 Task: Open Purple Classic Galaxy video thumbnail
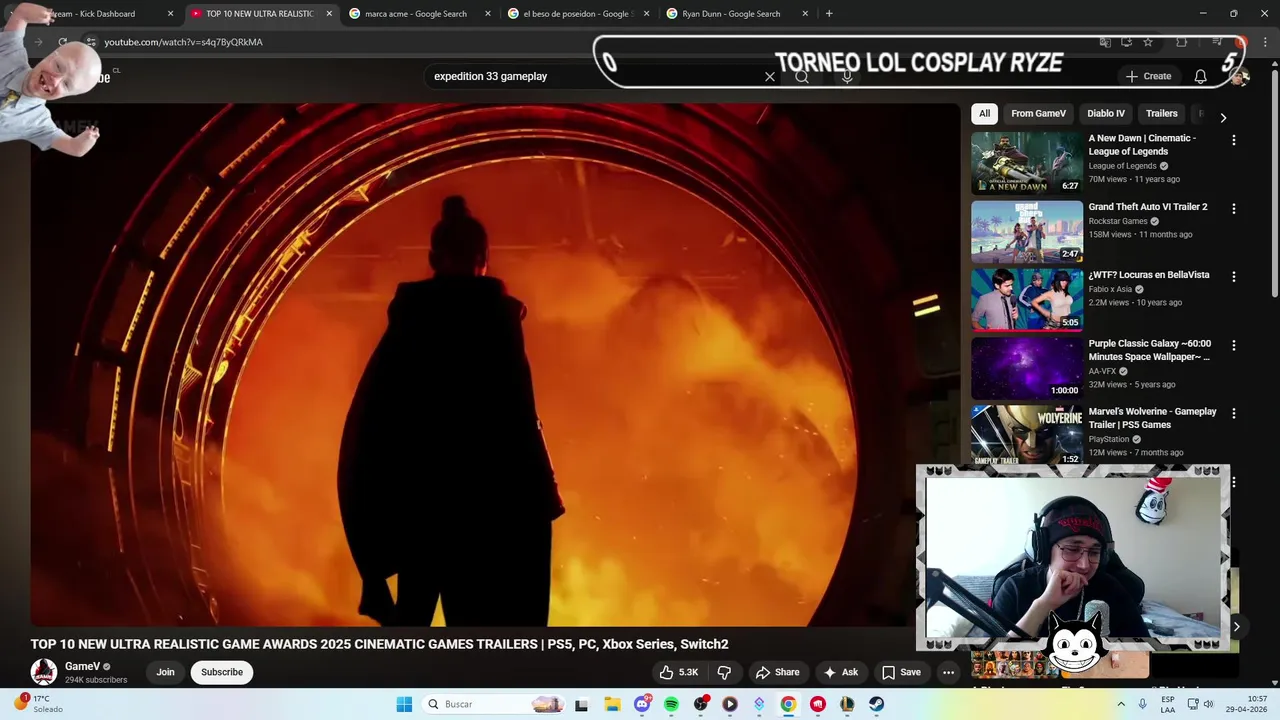tap(1027, 368)
